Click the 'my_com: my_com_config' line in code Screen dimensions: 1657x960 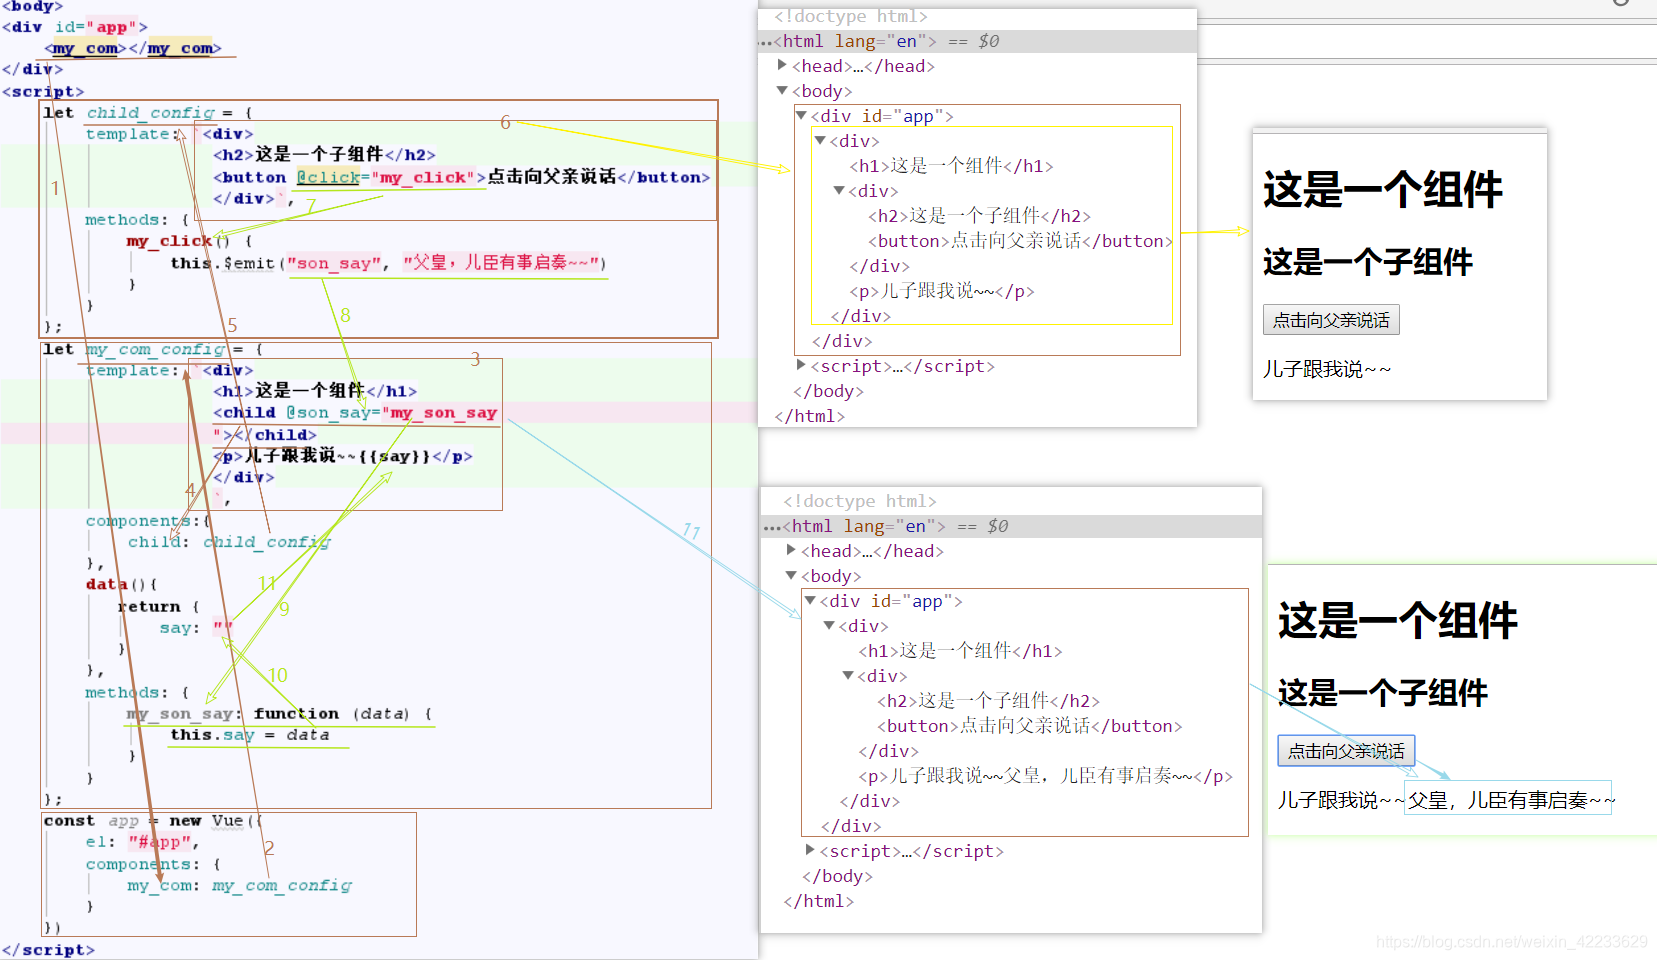pos(239,886)
